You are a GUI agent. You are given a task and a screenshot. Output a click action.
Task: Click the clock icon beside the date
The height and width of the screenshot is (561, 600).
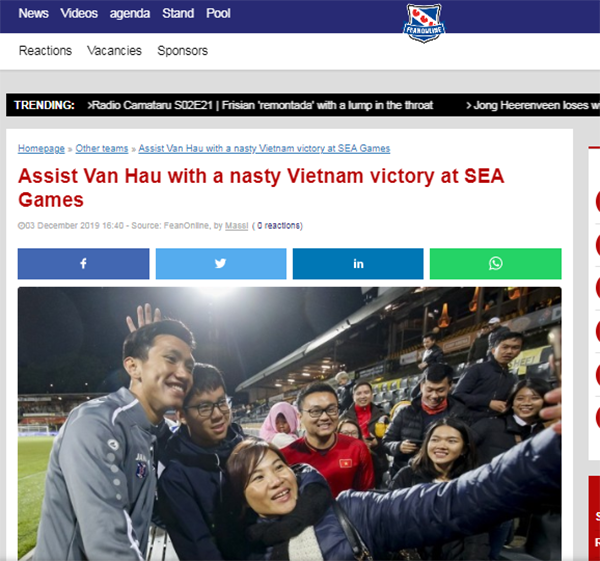coord(21,226)
